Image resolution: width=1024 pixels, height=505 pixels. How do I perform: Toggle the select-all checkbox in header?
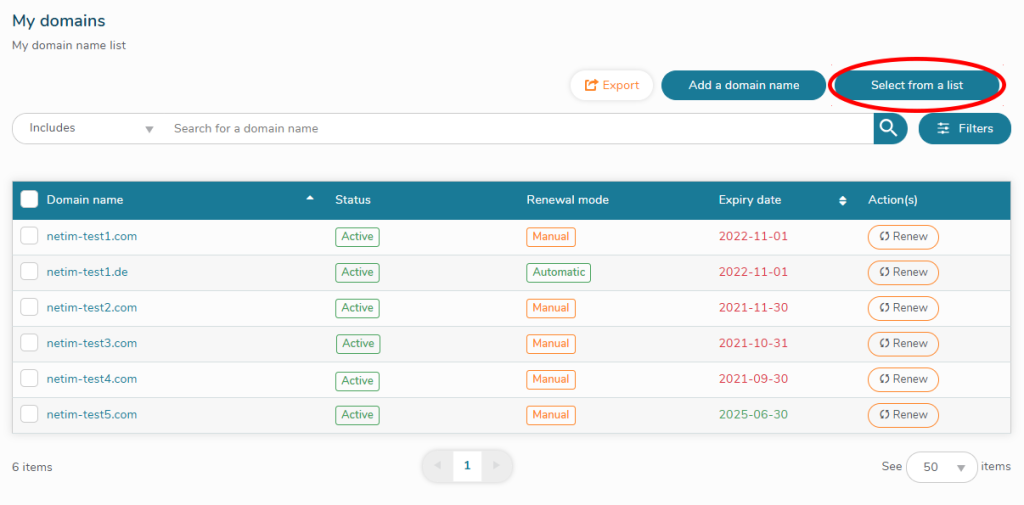pyautogui.click(x=29, y=199)
